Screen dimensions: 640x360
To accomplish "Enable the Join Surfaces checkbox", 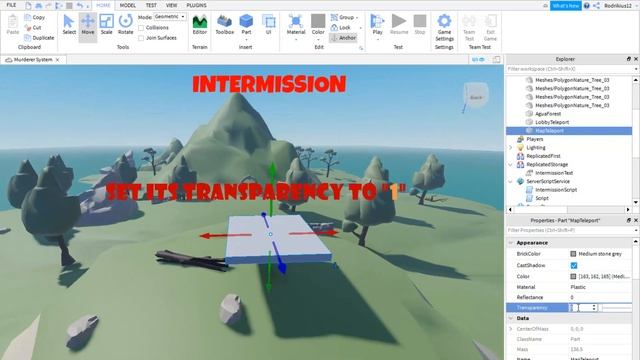I will click(x=141, y=38).
